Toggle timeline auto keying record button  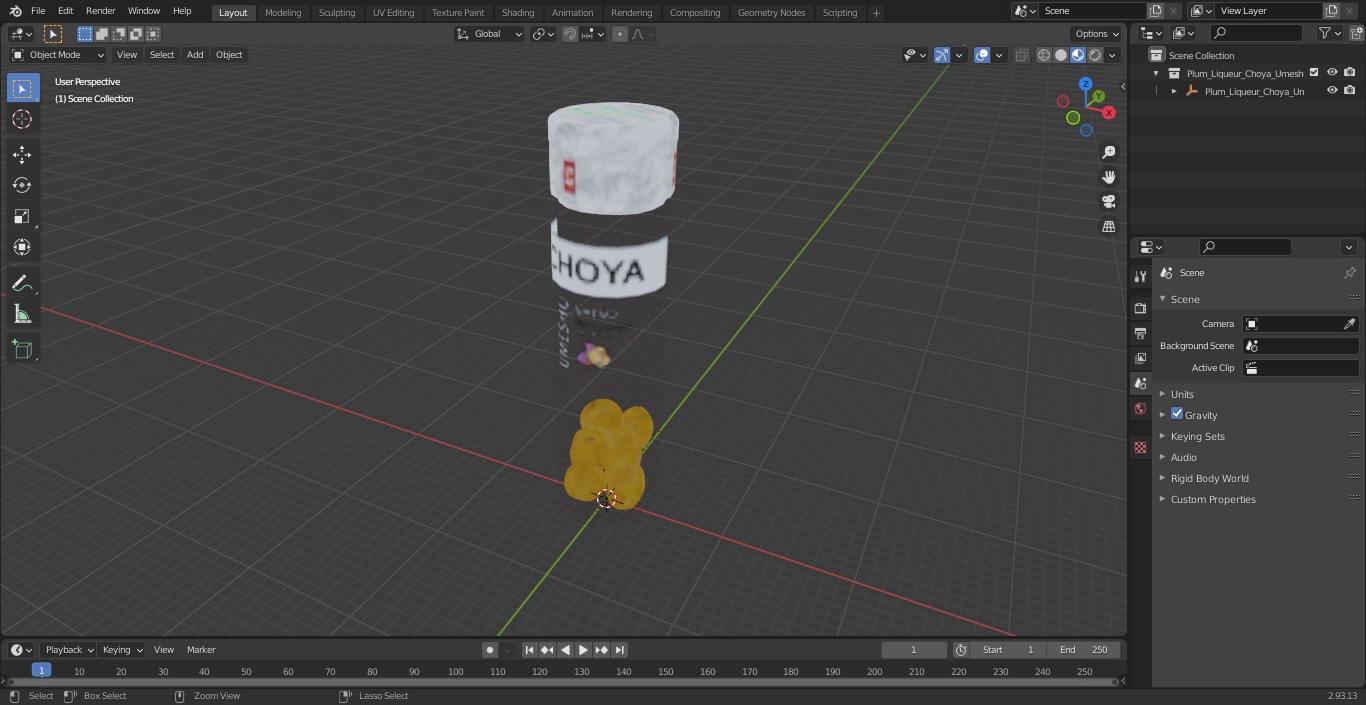click(x=490, y=650)
